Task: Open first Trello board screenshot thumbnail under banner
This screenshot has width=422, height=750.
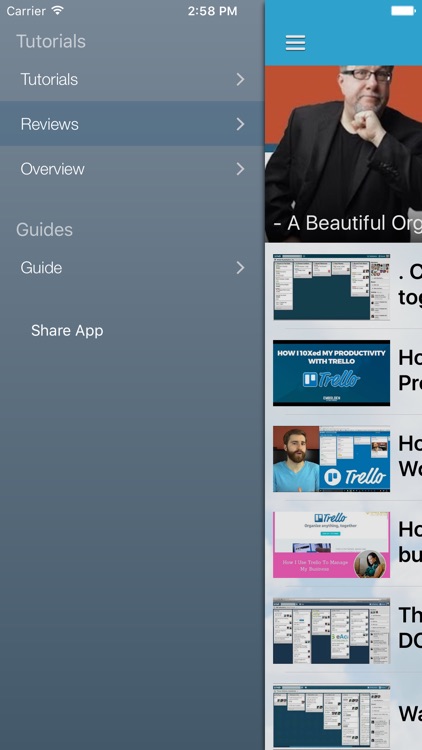Action: (331, 287)
